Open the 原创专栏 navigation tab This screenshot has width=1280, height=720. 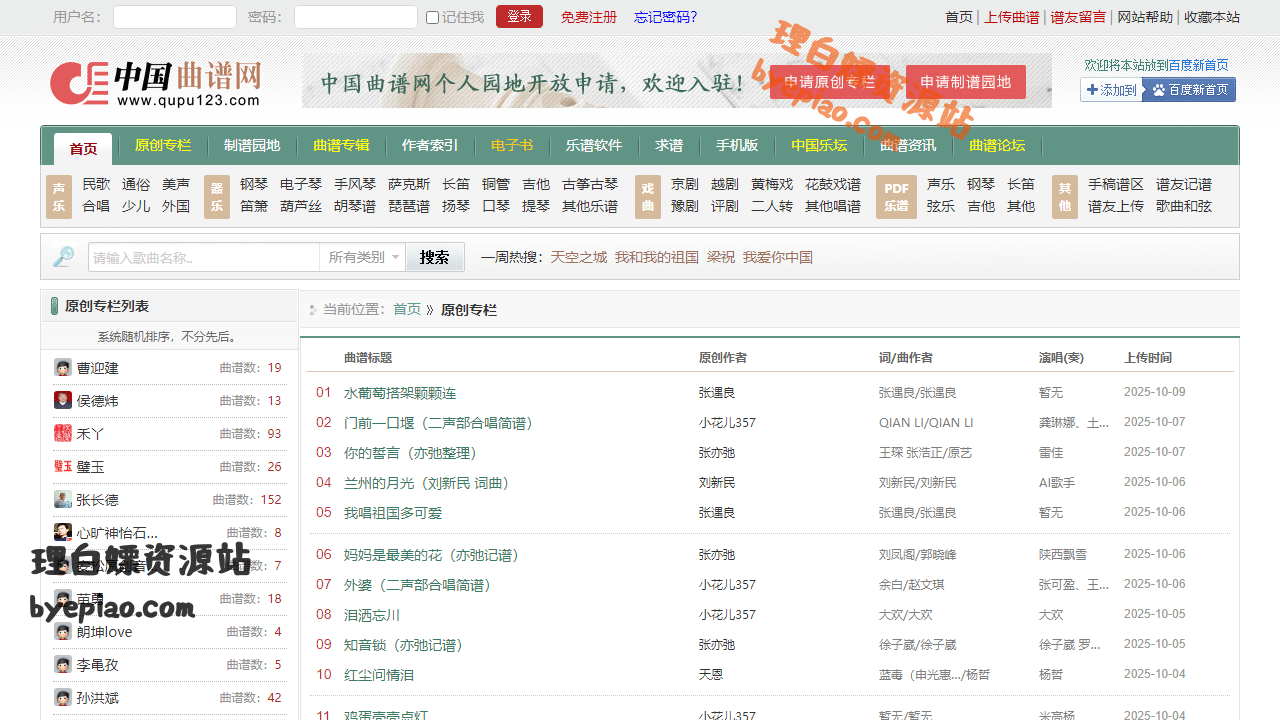click(x=163, y=146)
